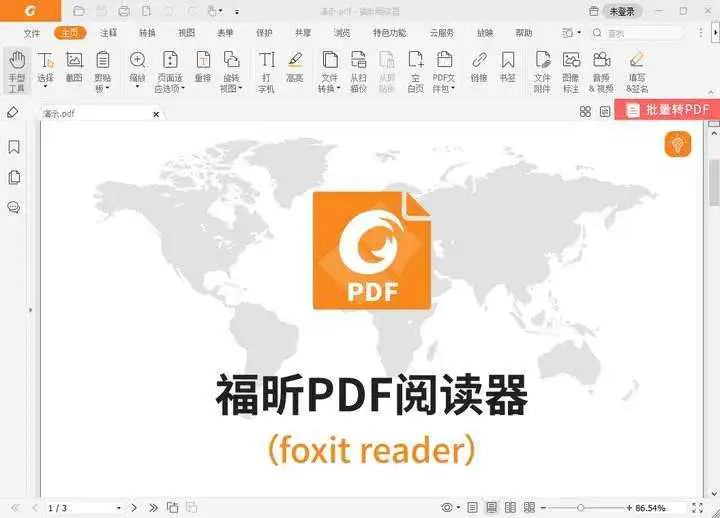
Task: Click the Reflow tool (重排)
Action: tap(203, 68)
